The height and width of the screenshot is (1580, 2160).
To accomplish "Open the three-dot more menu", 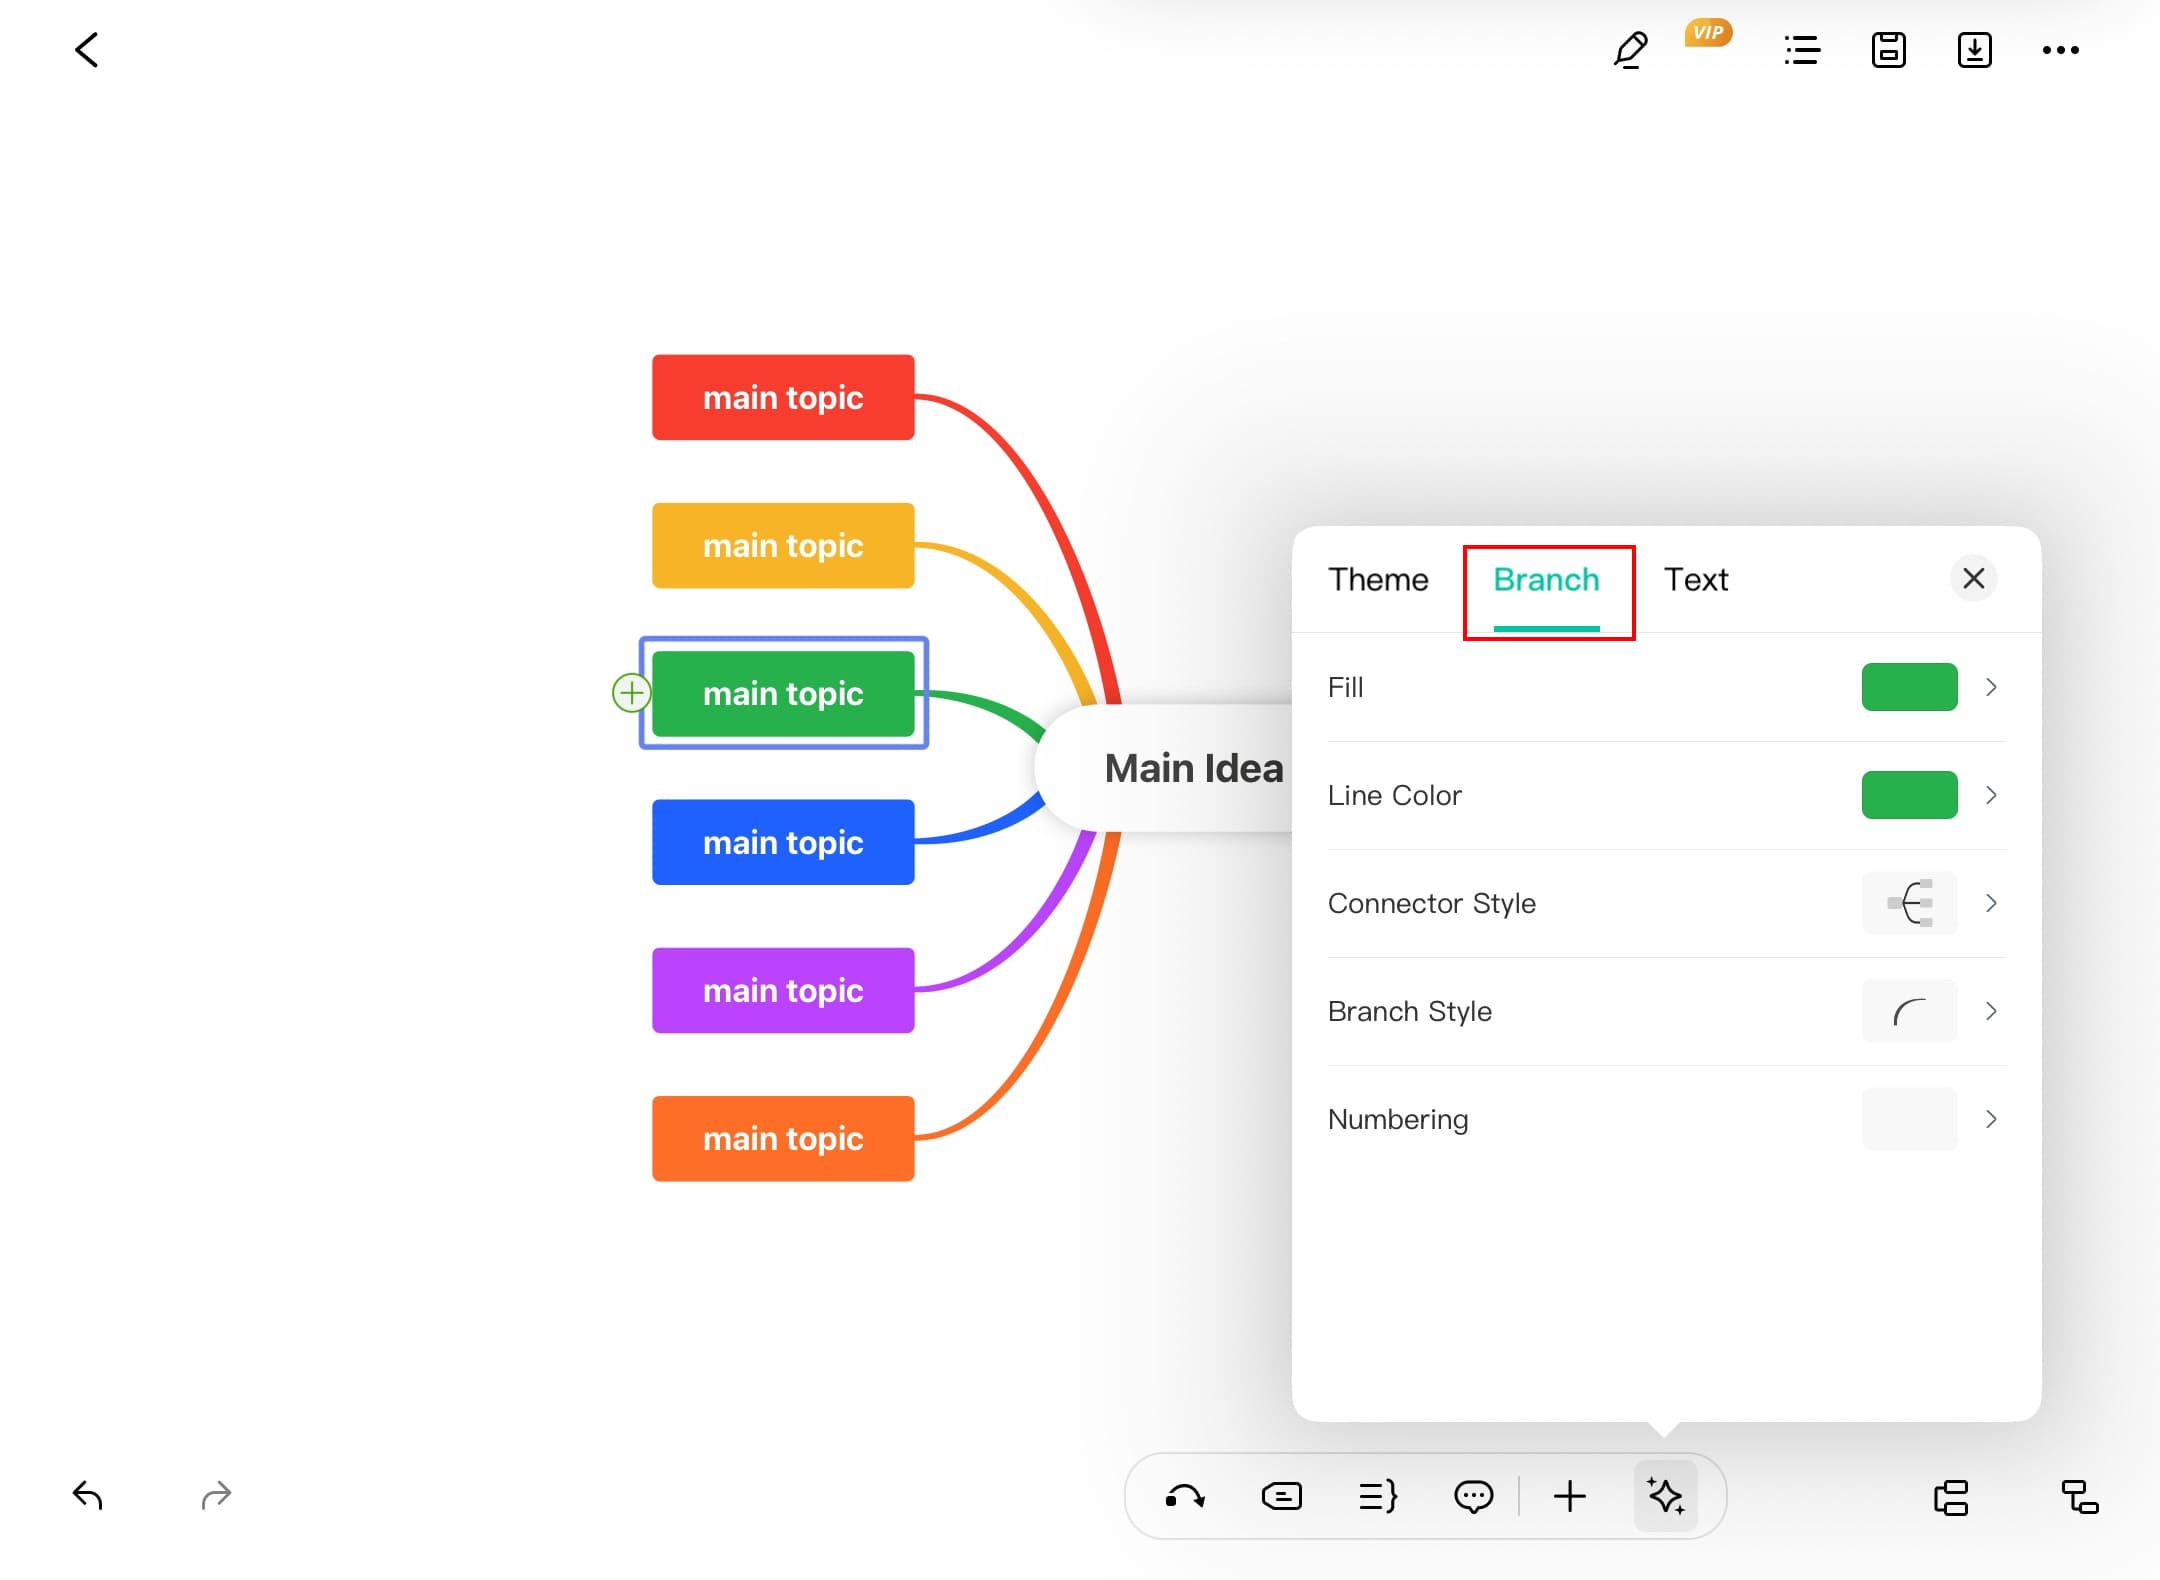I will [x=2060, y=50].
